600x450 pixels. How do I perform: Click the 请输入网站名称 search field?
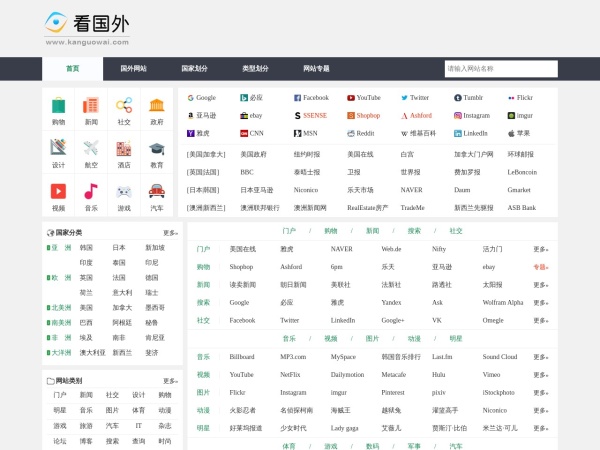point(501,69)
